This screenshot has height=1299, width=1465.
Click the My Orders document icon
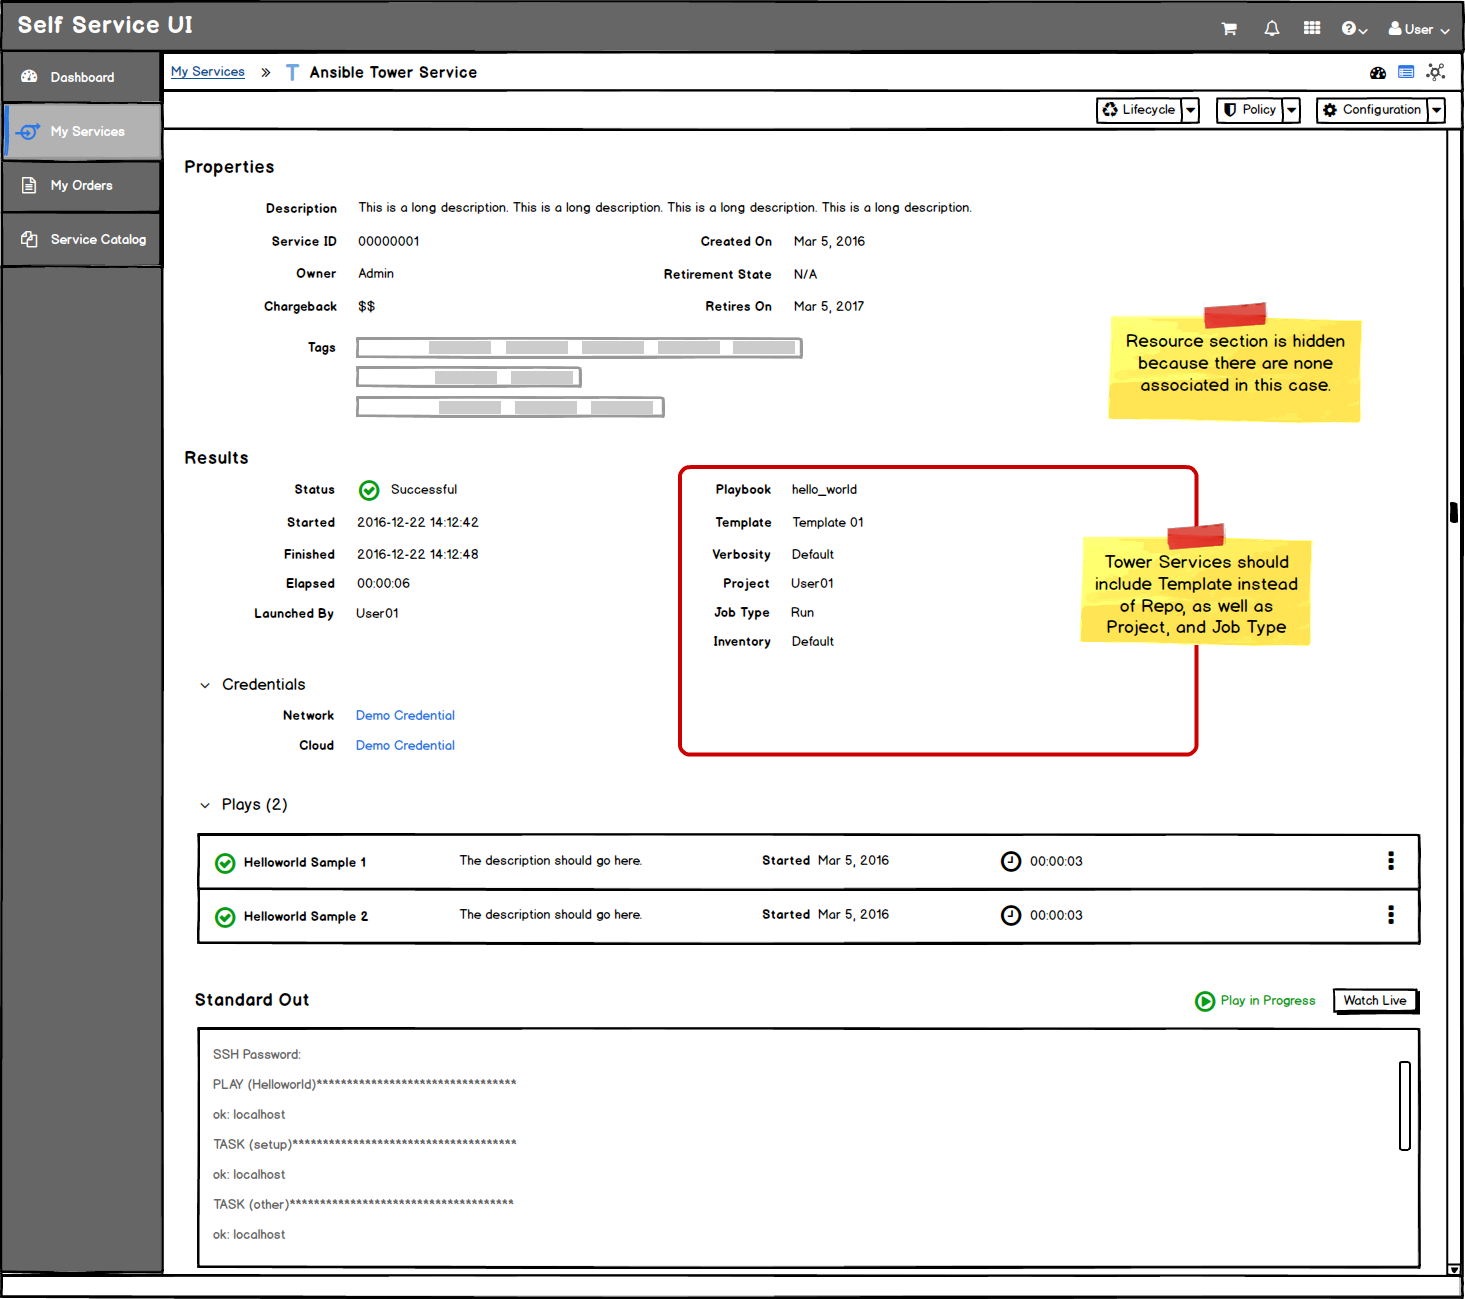(x=29, y=185)
